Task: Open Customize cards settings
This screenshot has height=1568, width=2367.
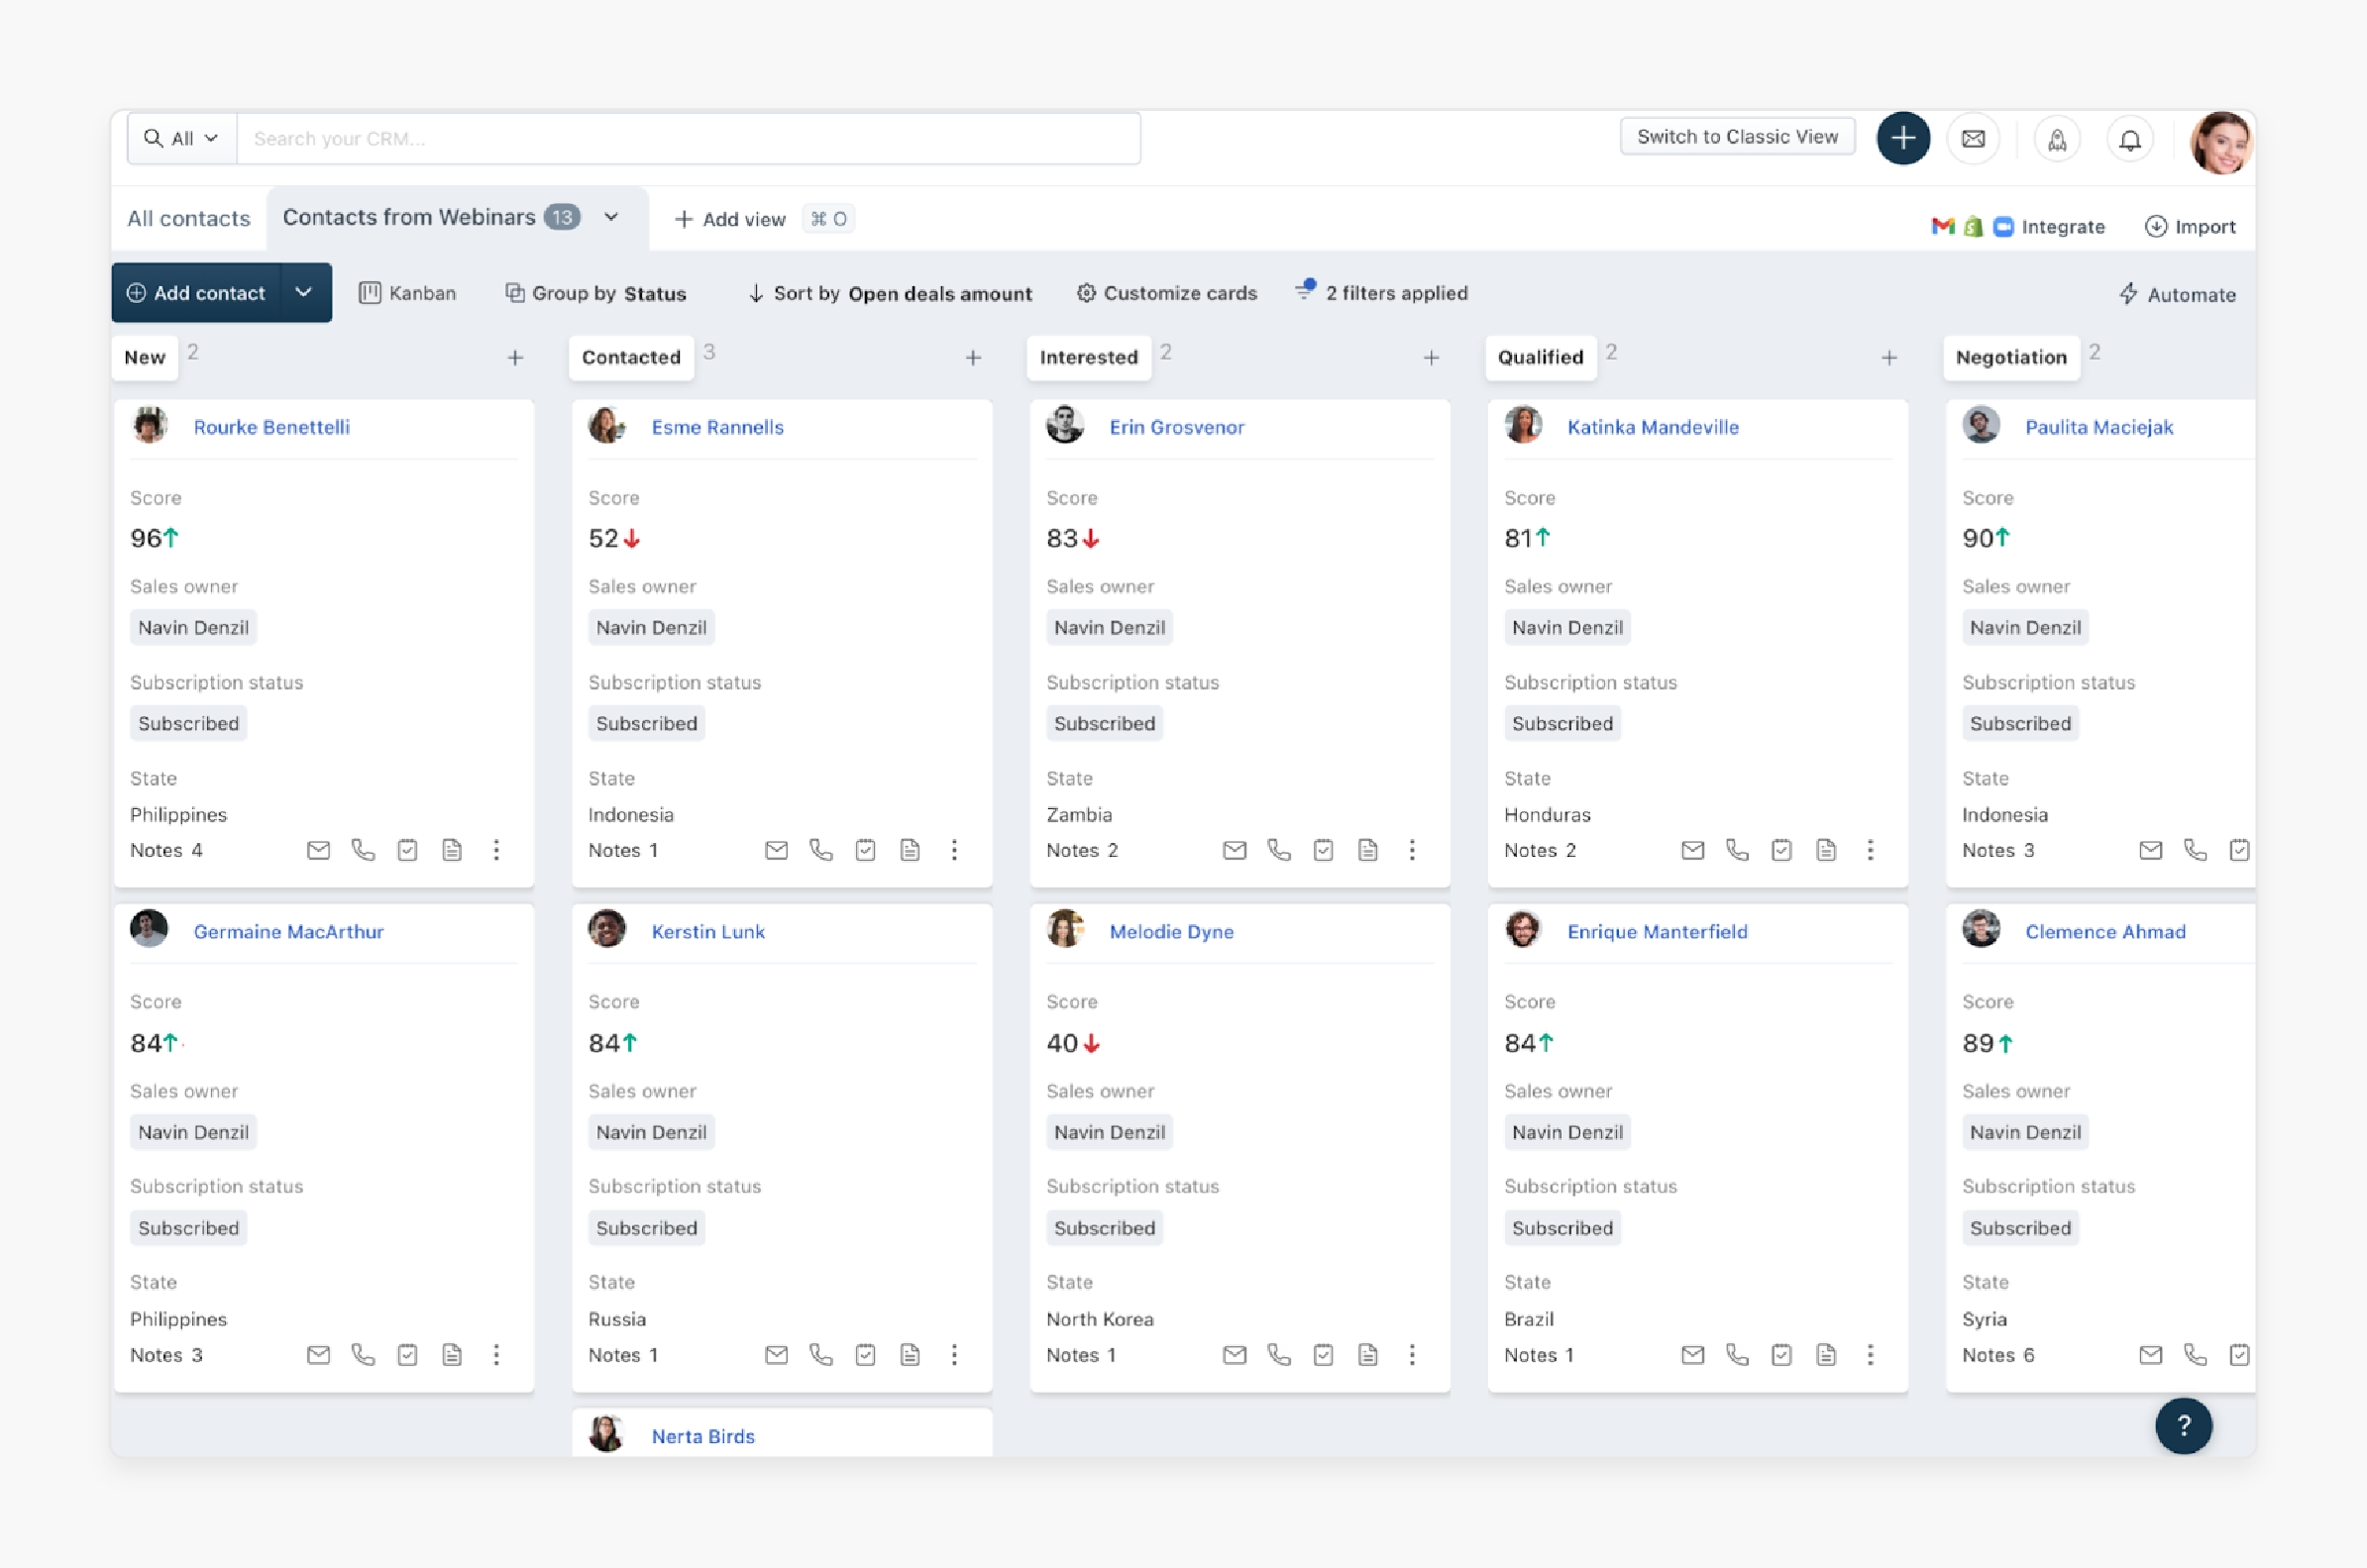Action: click(x=1167, y=293)
